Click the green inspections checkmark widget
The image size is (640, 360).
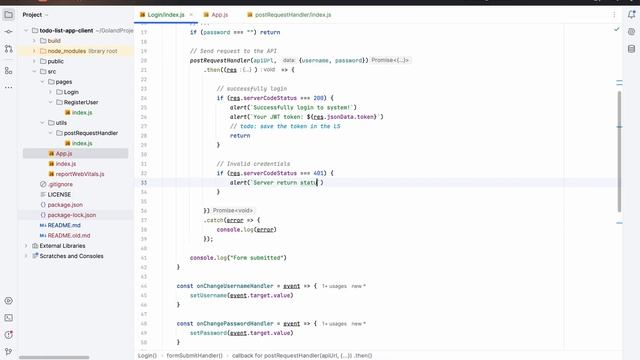pos(616,29)
